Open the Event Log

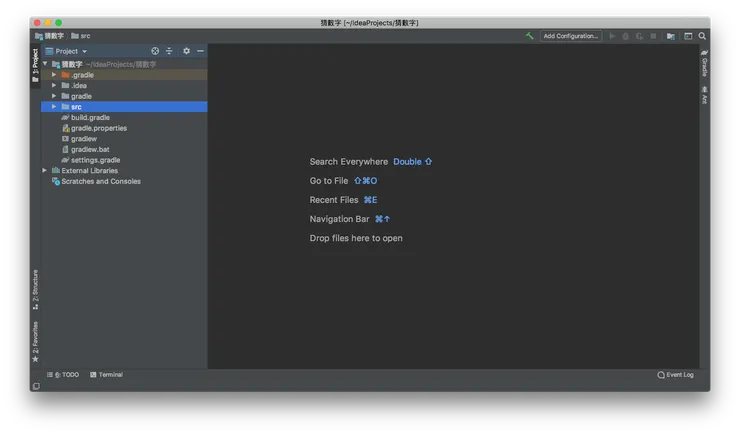click(675, 375)
